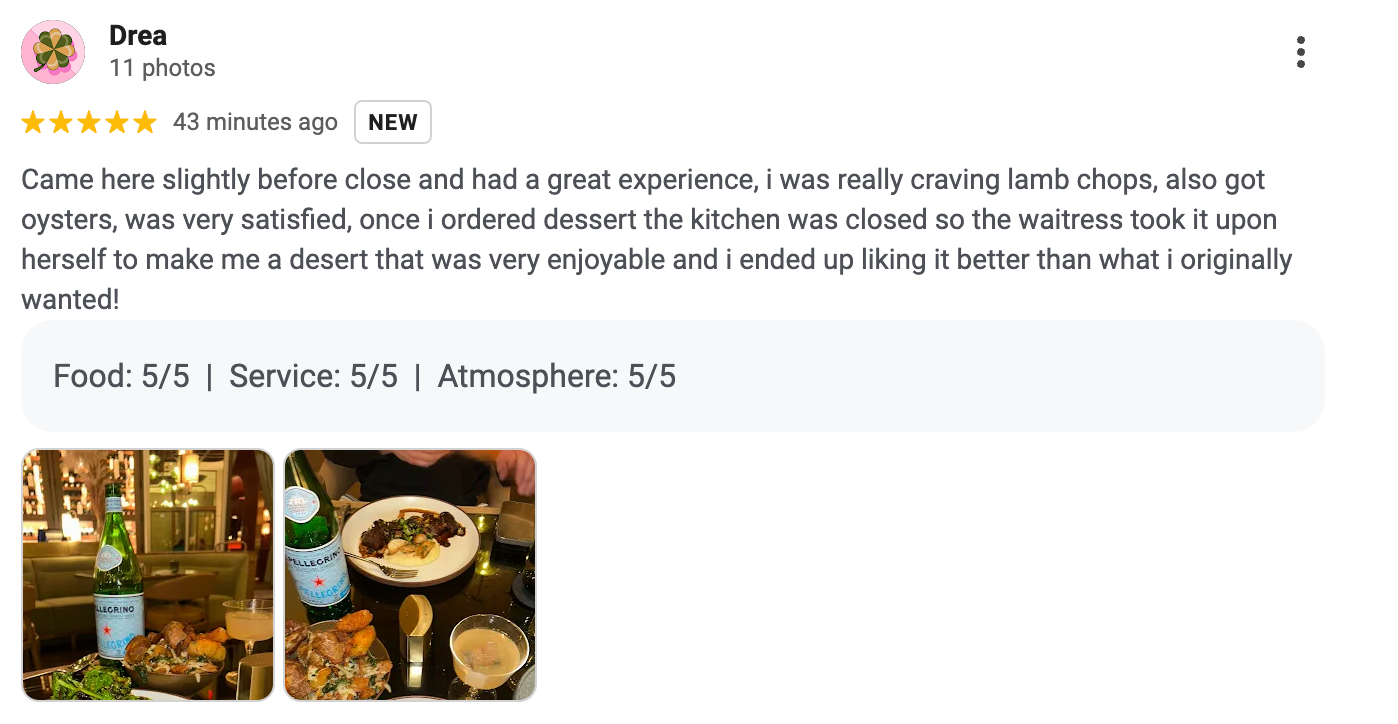Open the Pellegrino bottle restaurant photo
This screenshot has height=724, width=1398.
coord(147,574)
